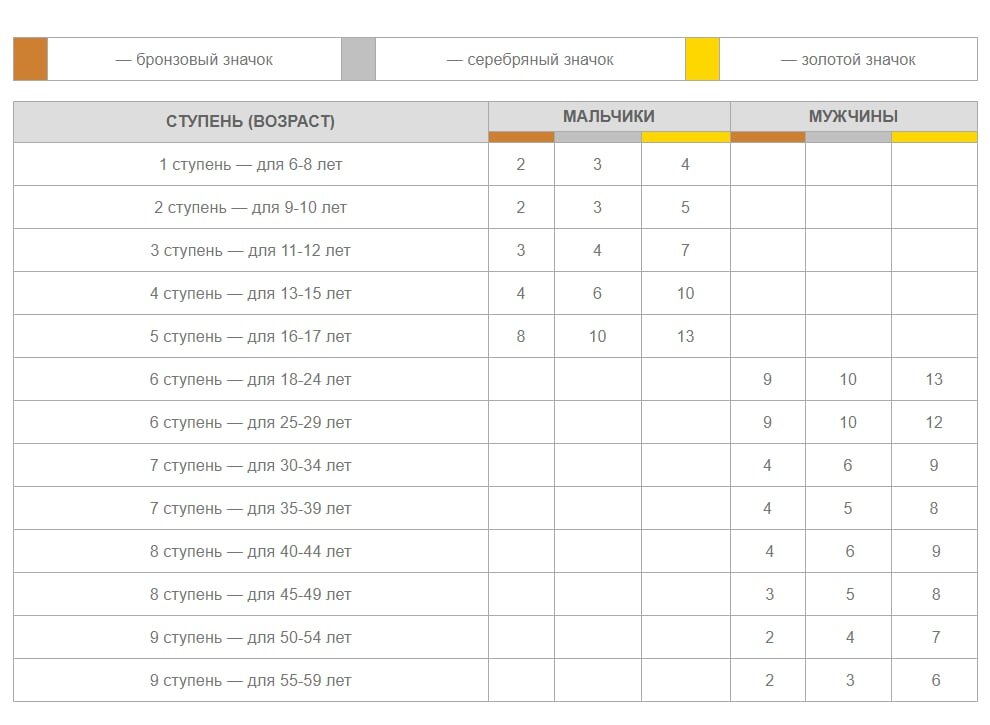Select row '7 ступень — для 30-34 лет'
The width and height of the screenshot is (990, 725).
point(496,465)
